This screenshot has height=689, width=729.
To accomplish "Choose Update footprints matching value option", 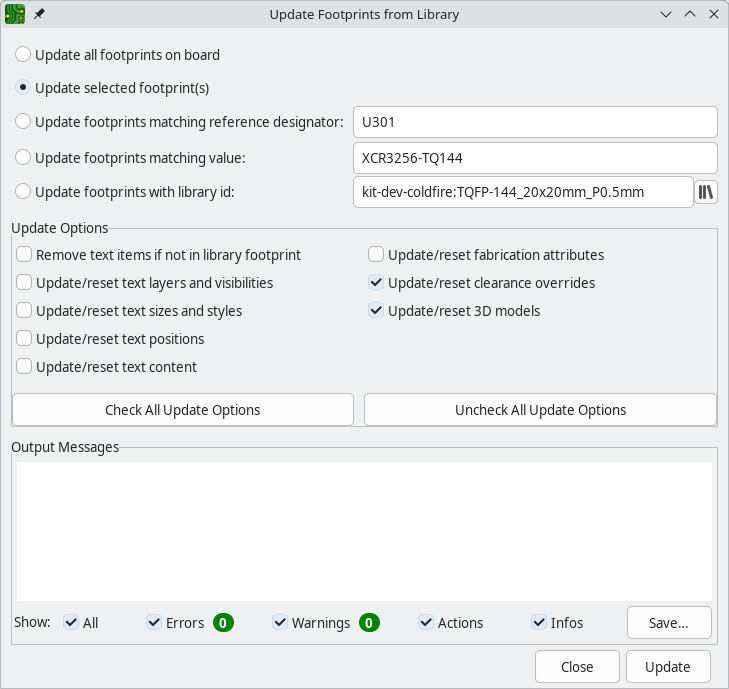I will pos(23,158).
